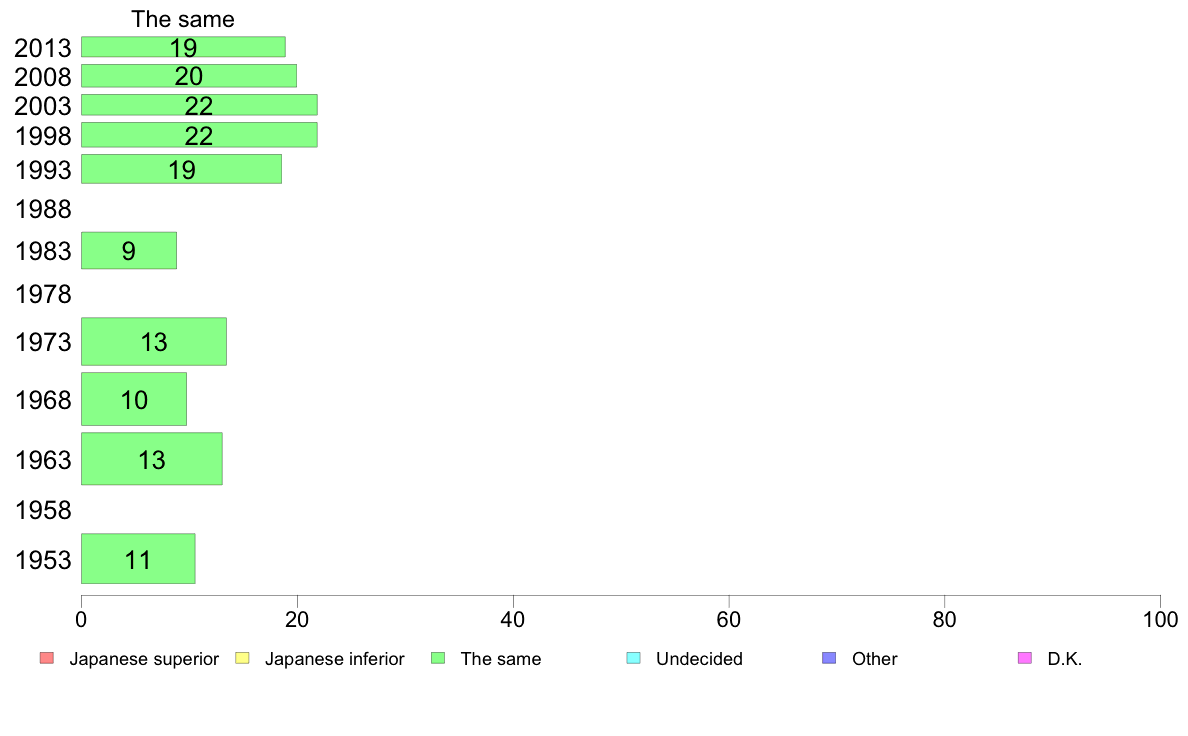Click the blue Other legend swatch
Viewport: 1188px width, 736px height.
(829, 658)
